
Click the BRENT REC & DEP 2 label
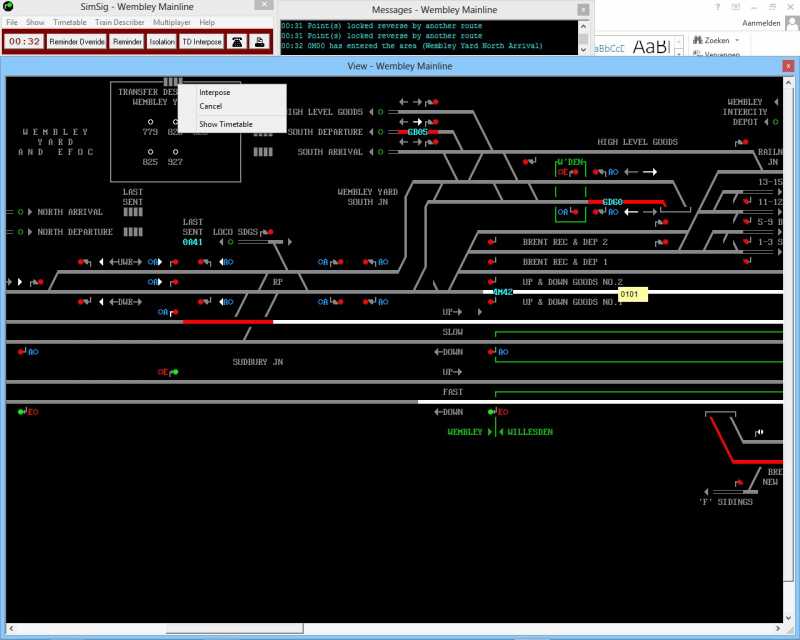(565, 242)
